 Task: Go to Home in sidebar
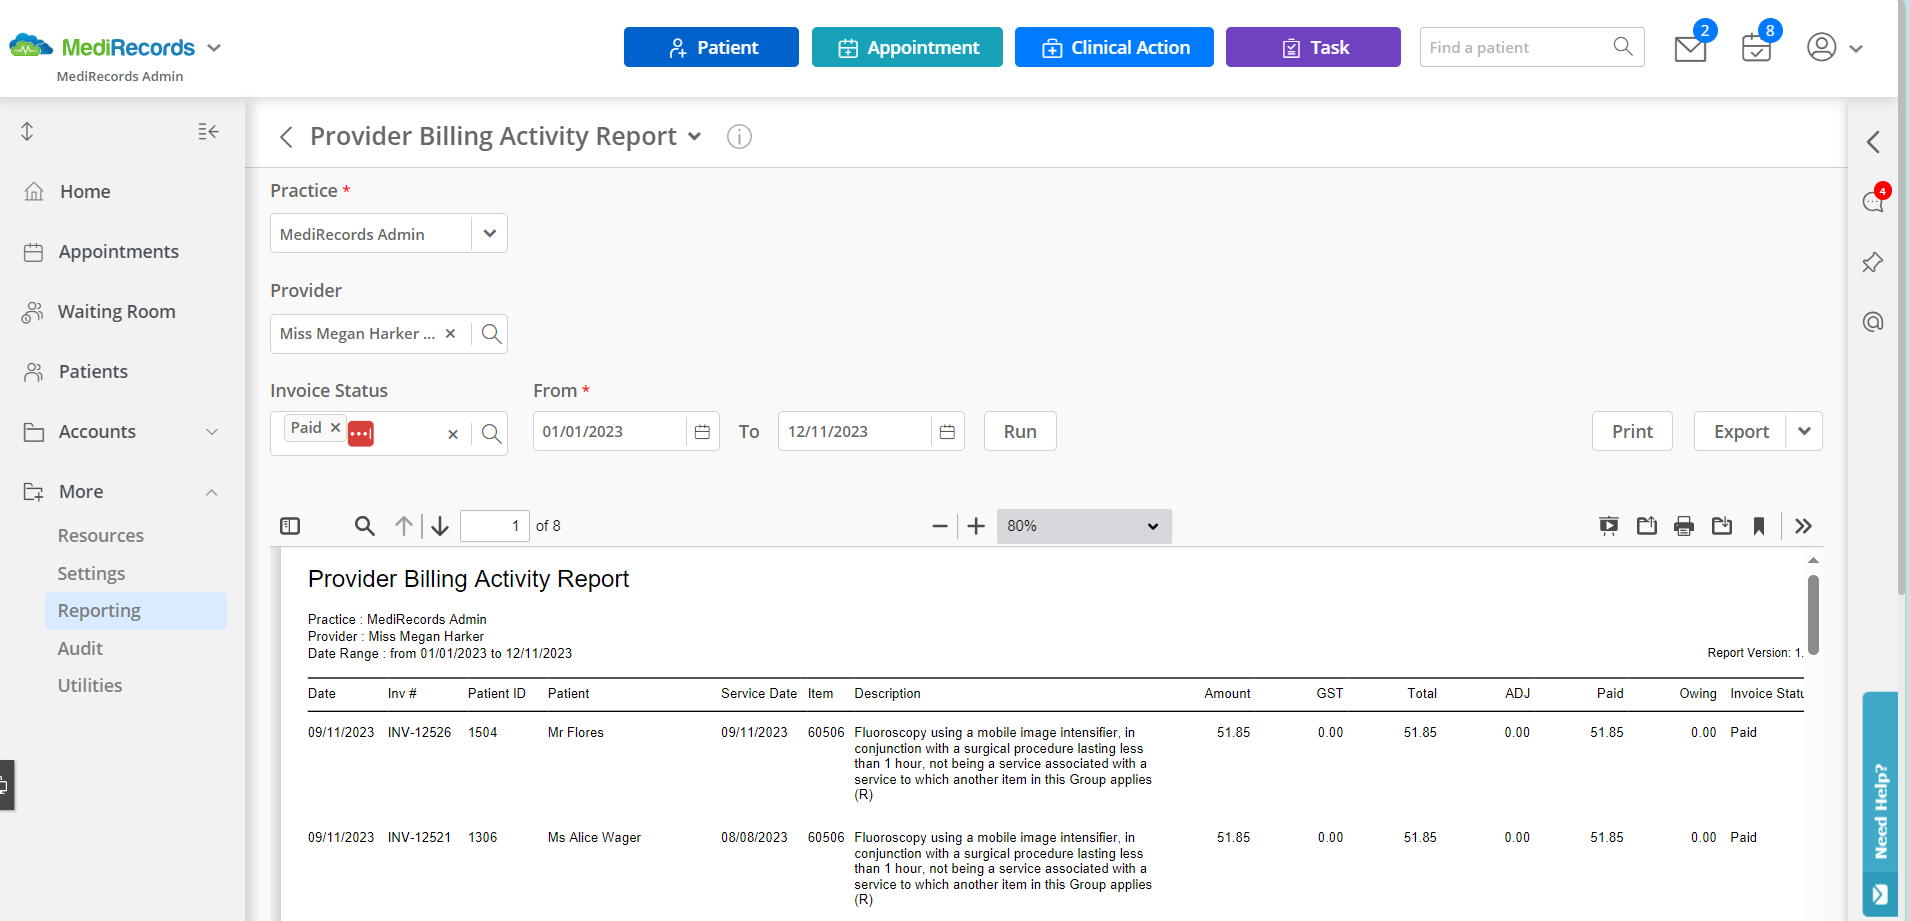tap(85, 192)
